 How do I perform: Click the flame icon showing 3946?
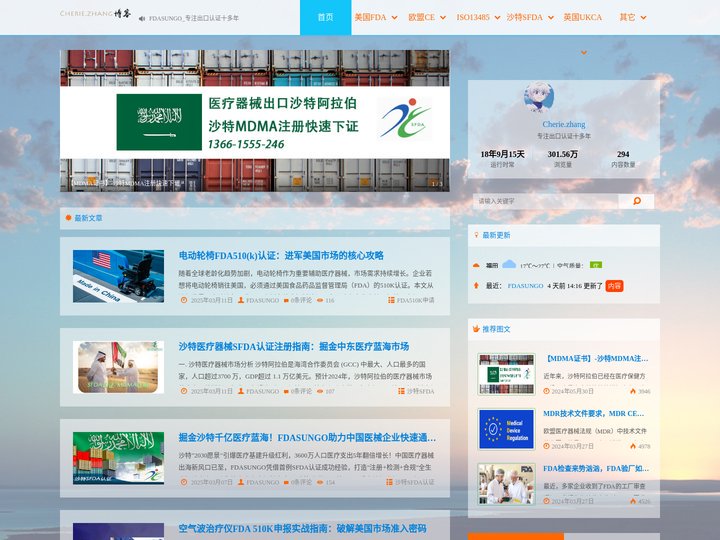pos(633,391)
